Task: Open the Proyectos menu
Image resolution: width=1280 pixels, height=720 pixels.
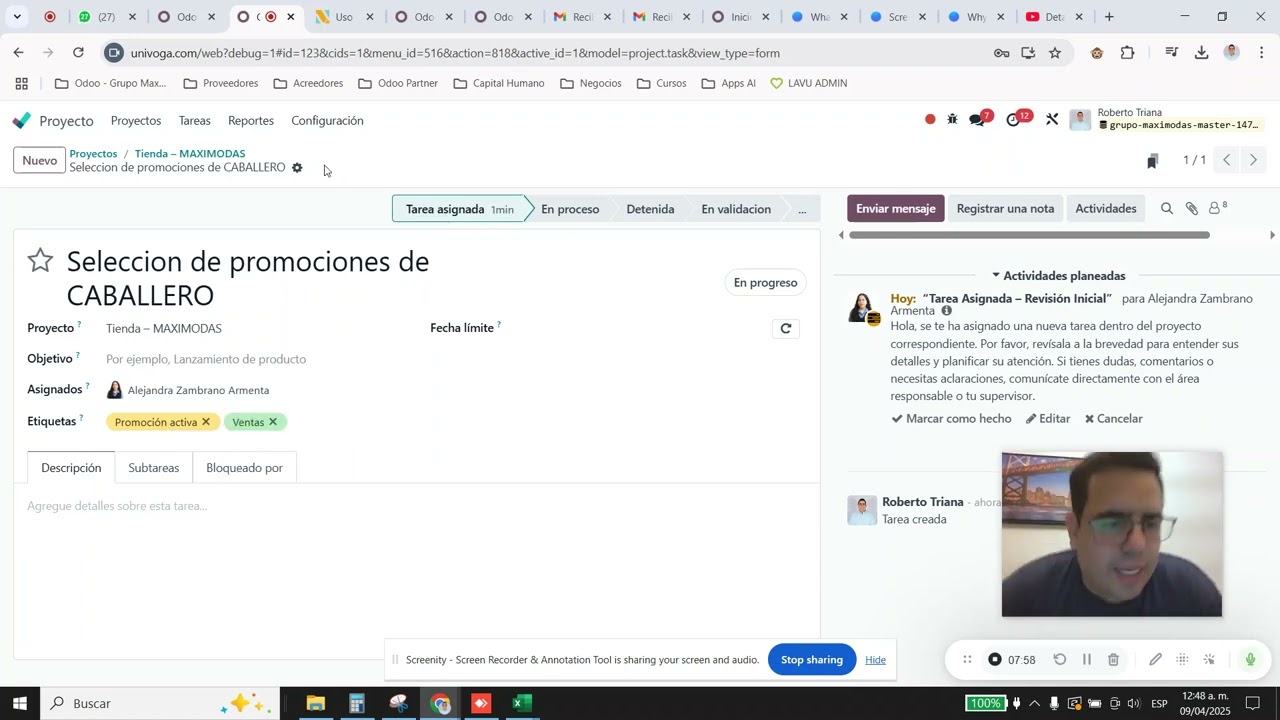Action: [x=136, y=121]
